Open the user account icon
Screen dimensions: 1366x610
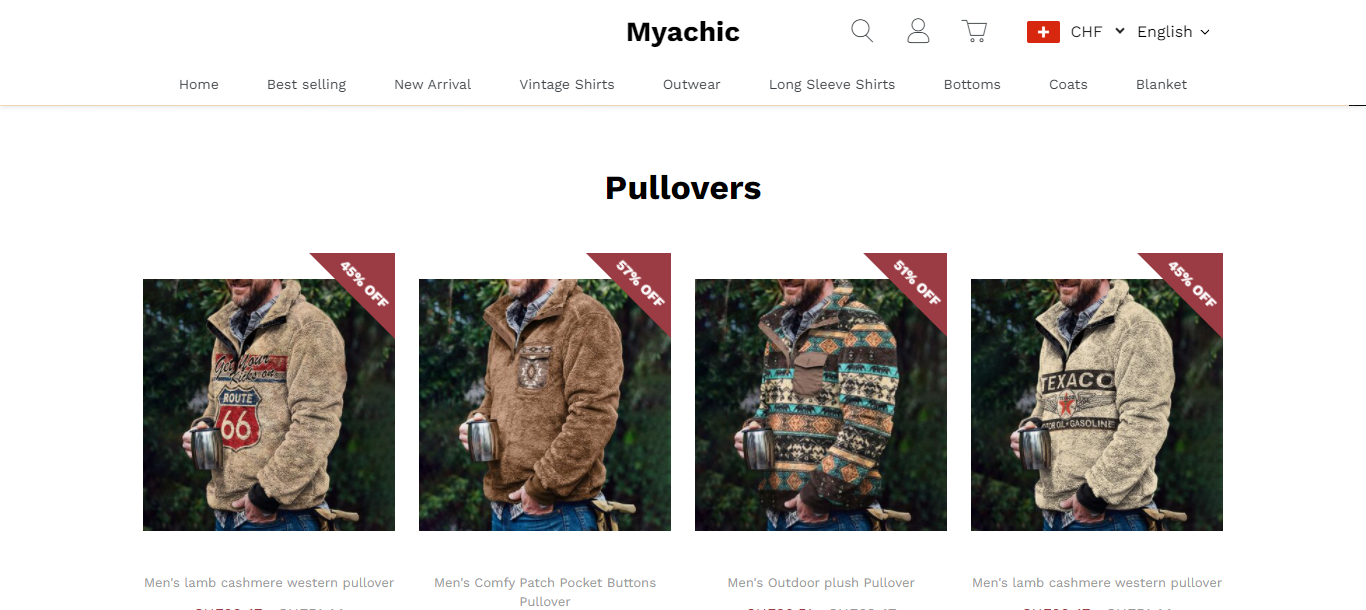[918, 31]
